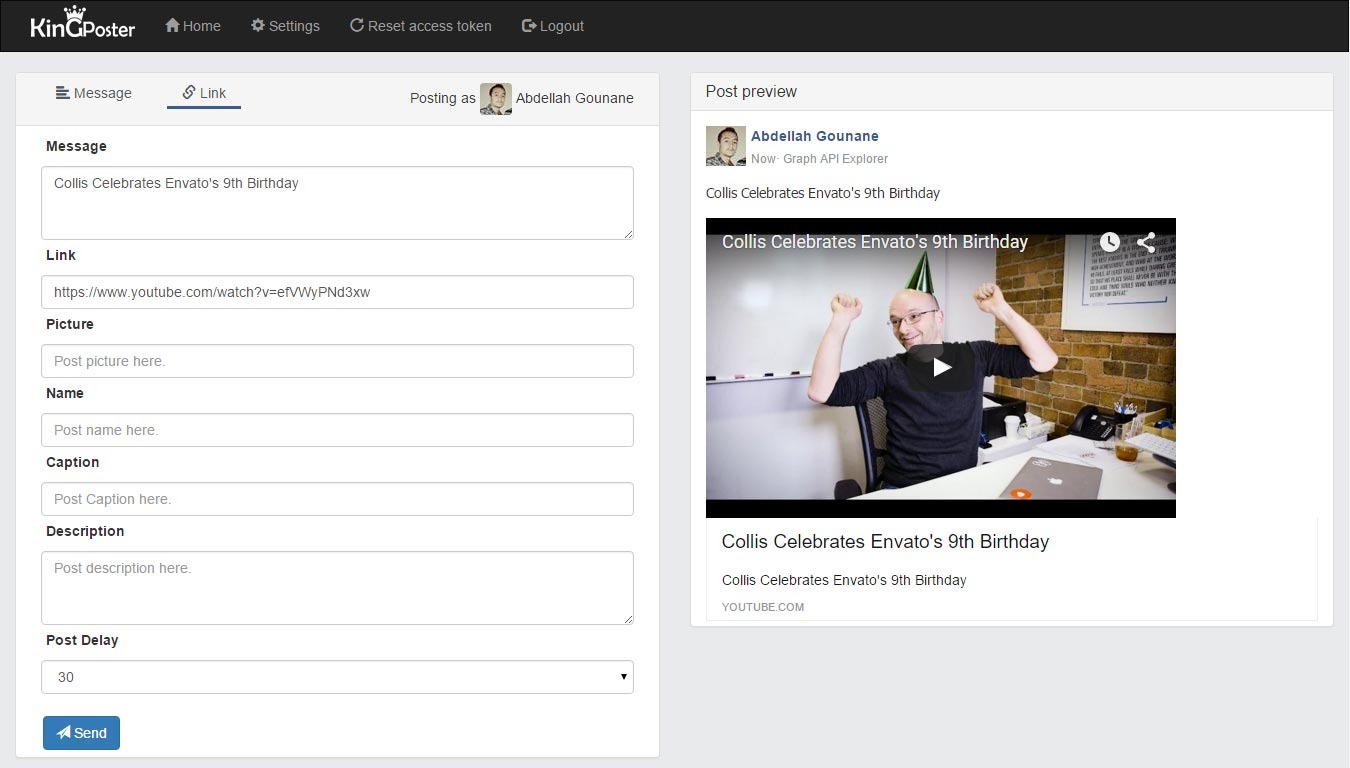Click the 'Abdellah Gounane' name beside Posting as
The image size is (1350, 768).
click(x=575, y=98)
